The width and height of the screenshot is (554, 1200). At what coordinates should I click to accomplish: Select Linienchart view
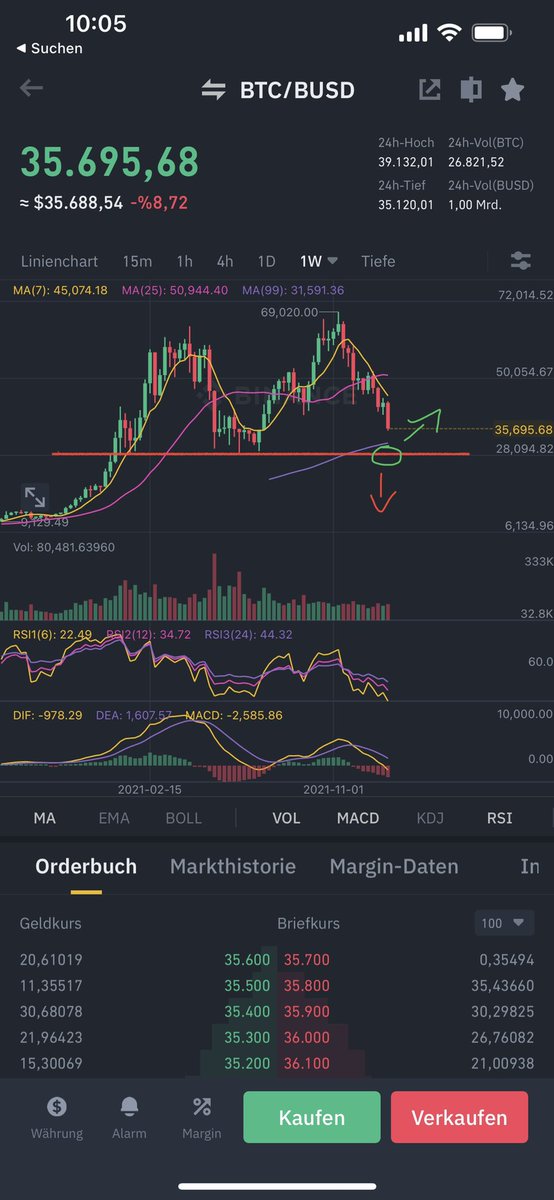pos(60,261)
